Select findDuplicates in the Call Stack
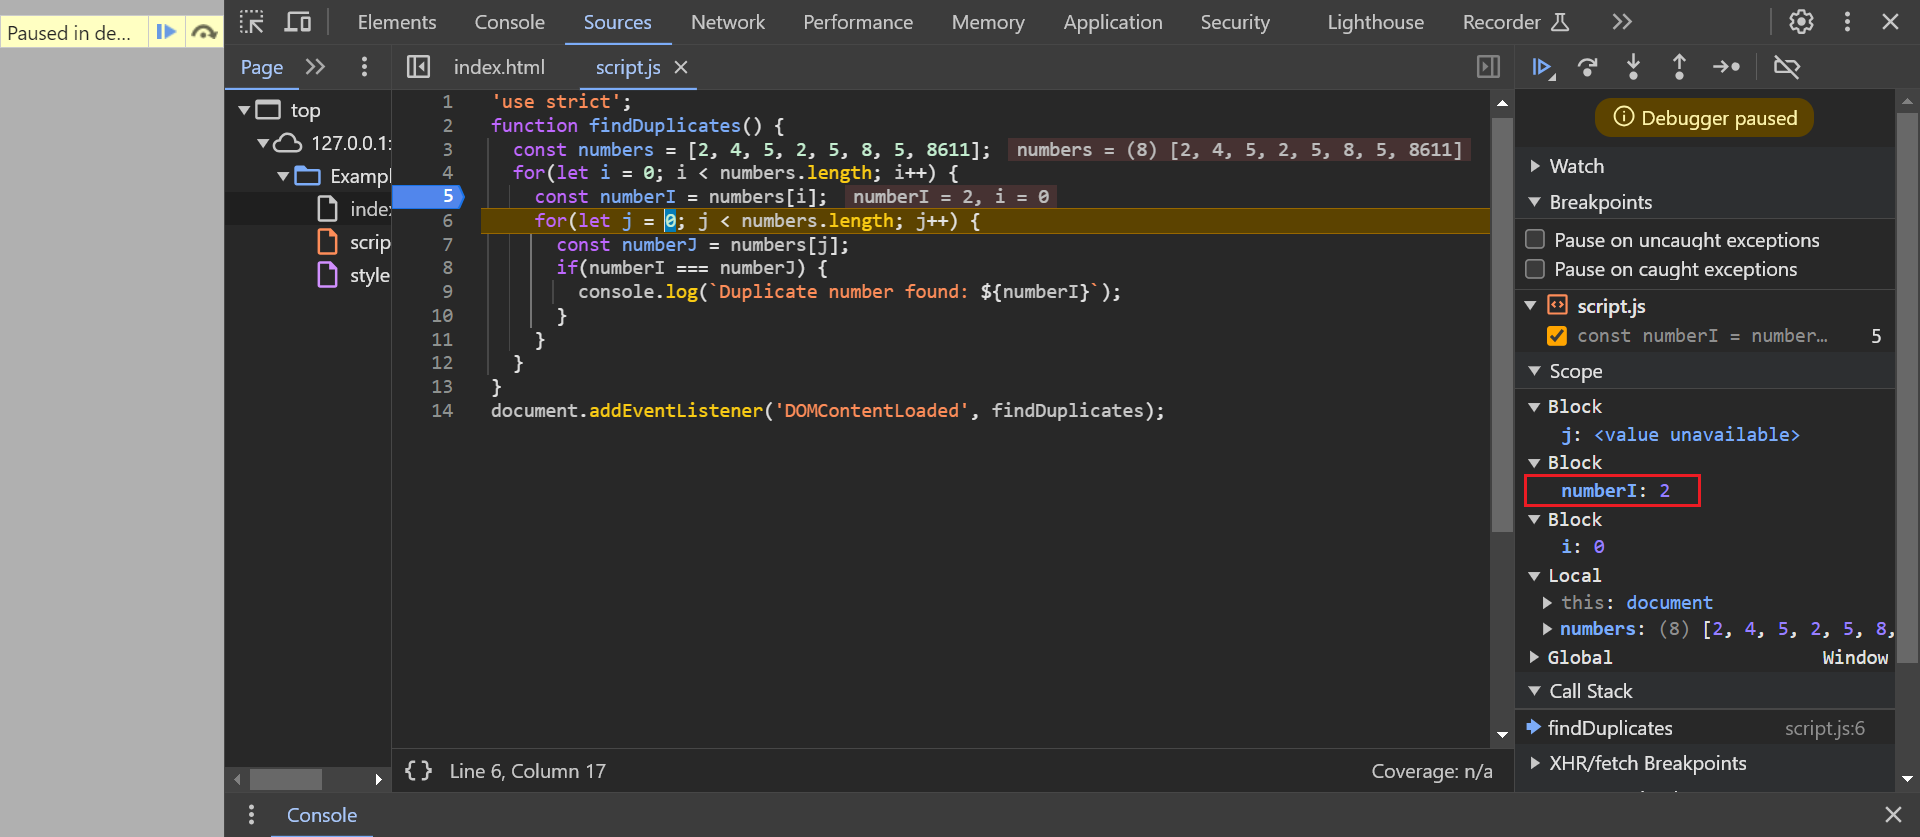 [1609, 728]
